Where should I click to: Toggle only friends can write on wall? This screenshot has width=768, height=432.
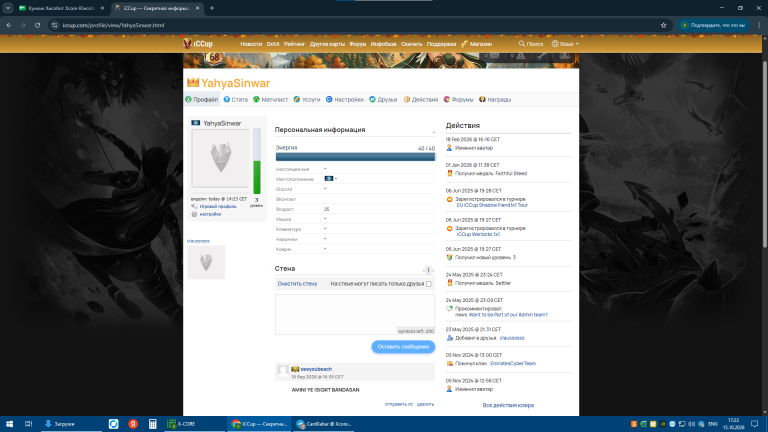click(x=429, y=284)
